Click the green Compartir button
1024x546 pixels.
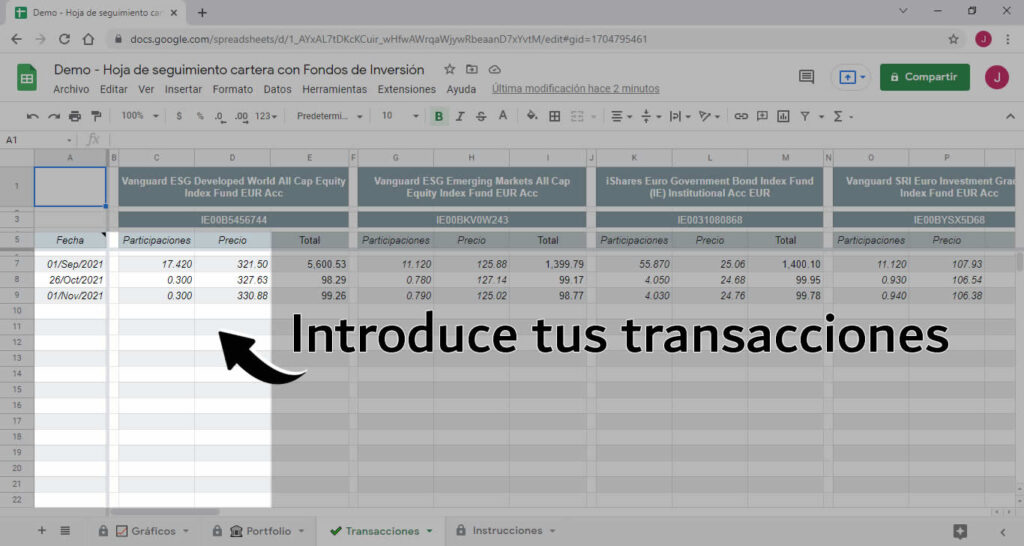pyautogui.click(x=925, y=77)
